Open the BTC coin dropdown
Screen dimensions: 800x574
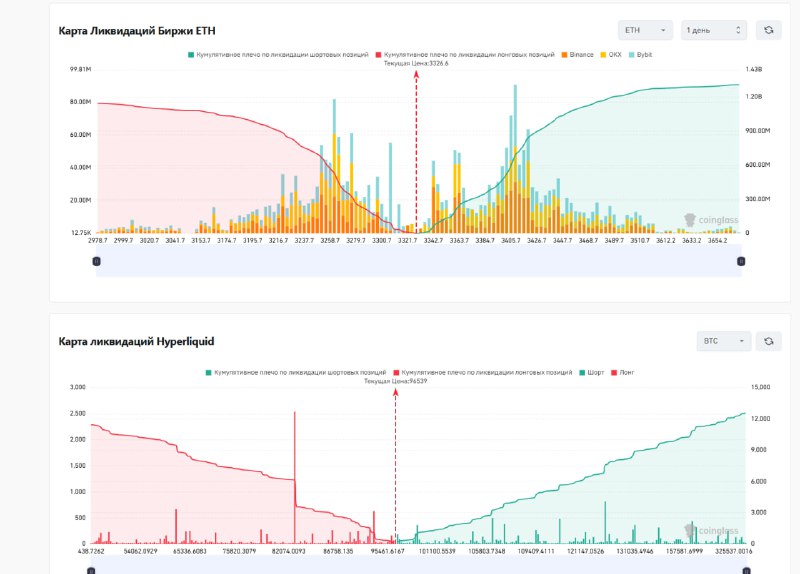(723, 341)
